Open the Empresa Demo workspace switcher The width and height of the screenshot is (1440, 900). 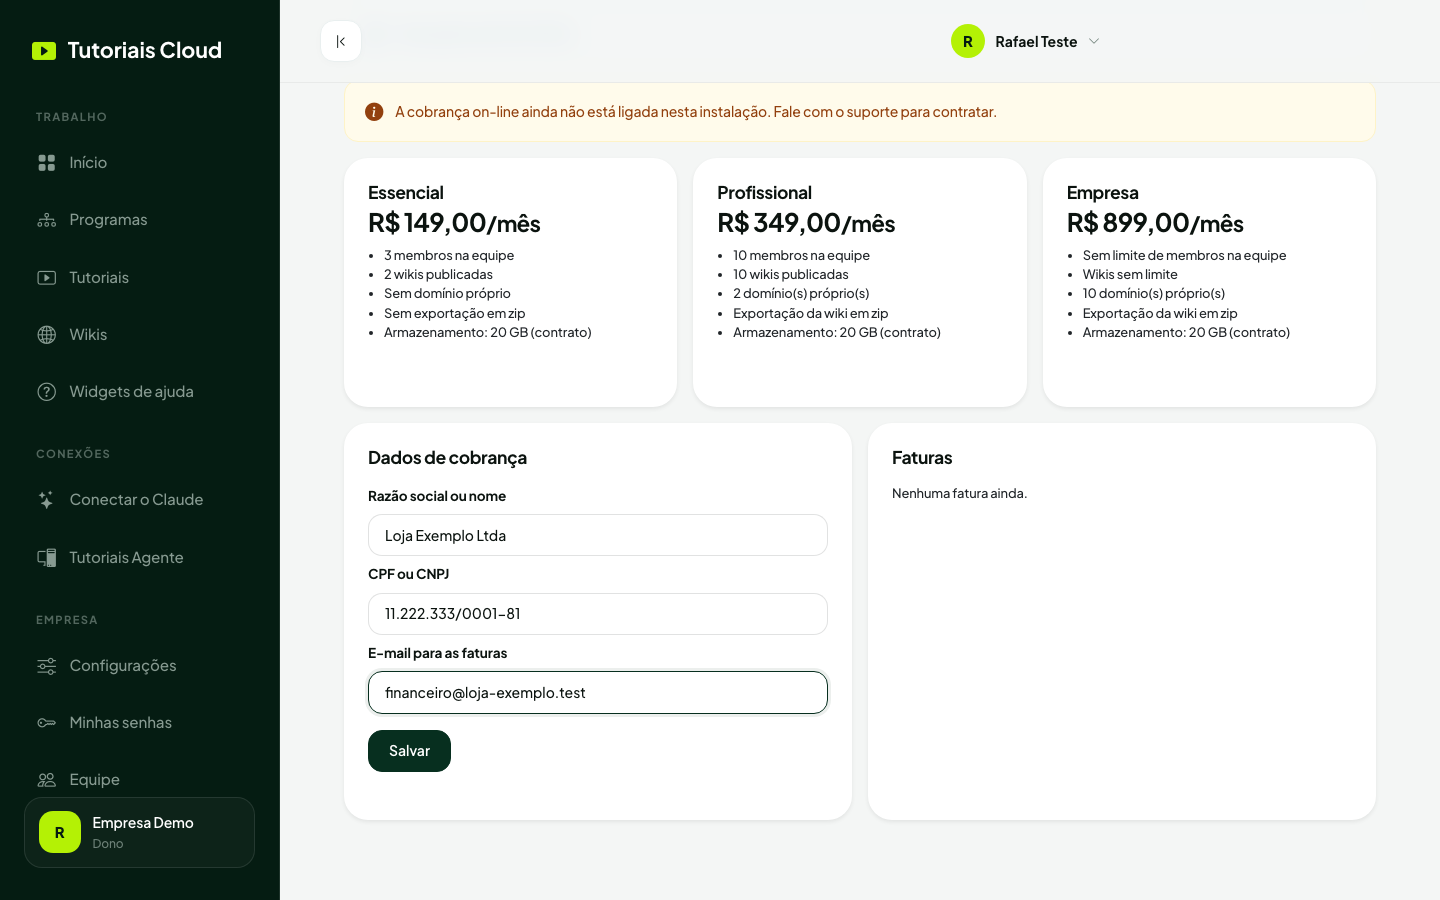coord(140,832)
